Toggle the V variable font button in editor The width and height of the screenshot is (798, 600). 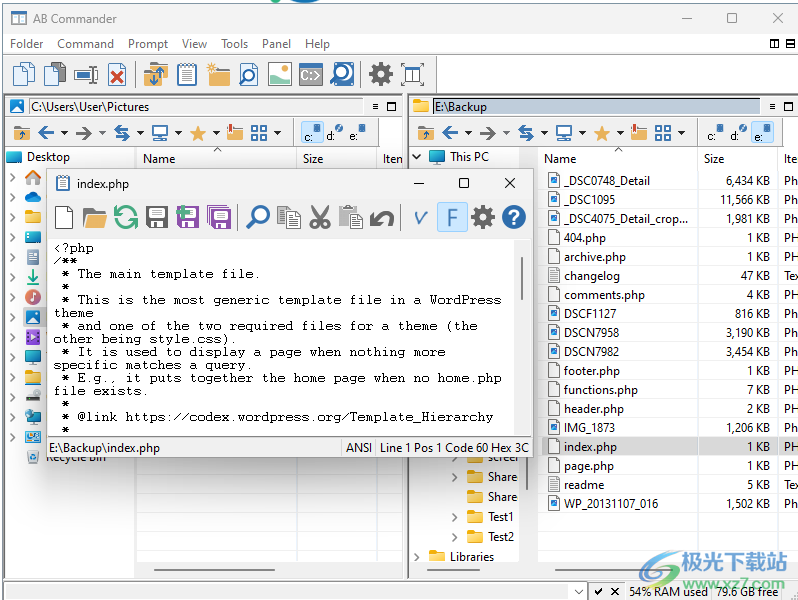coord(420,218)
